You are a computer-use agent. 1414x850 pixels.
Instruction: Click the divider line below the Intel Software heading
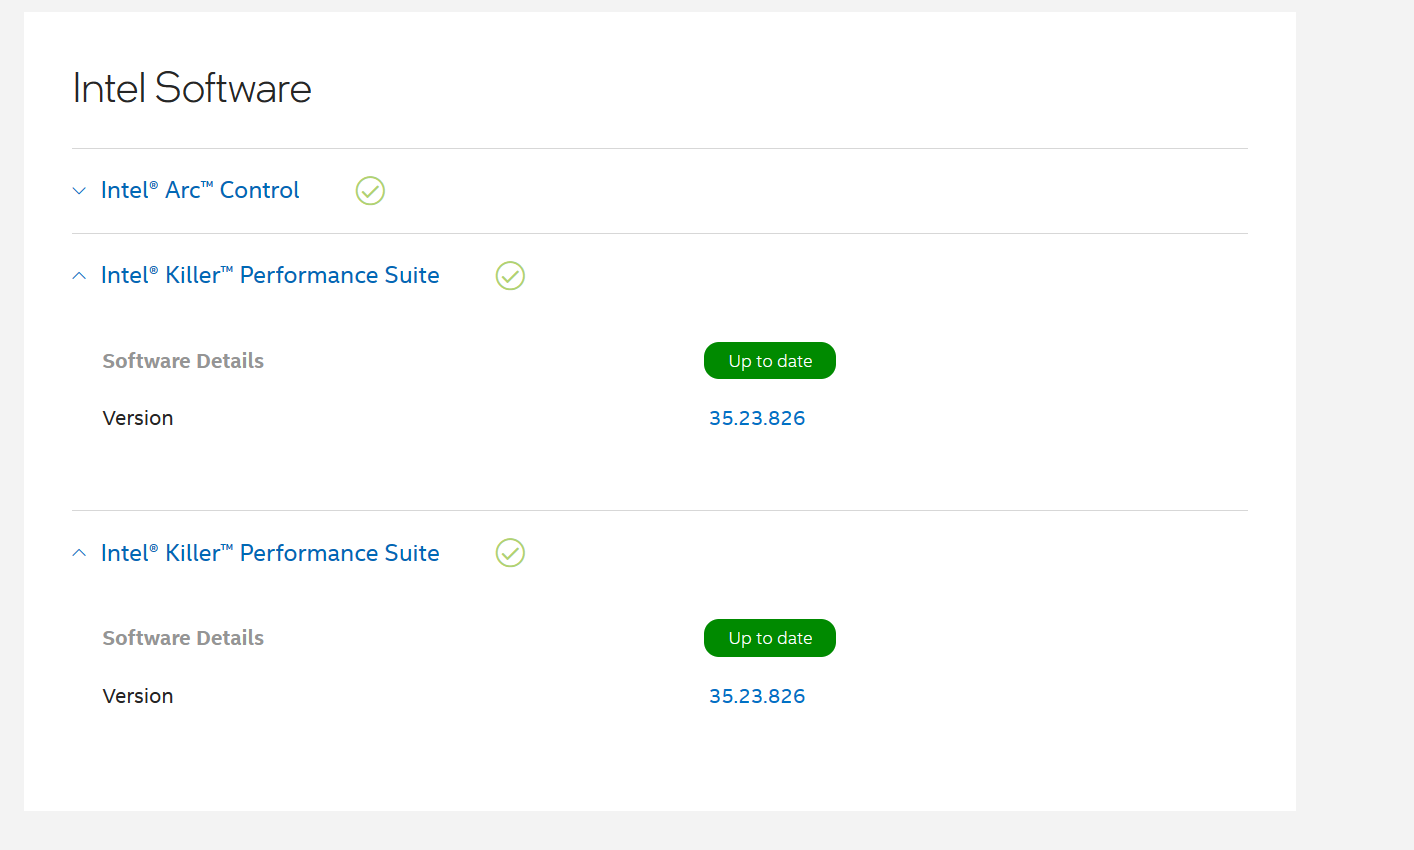pos(660,148)
